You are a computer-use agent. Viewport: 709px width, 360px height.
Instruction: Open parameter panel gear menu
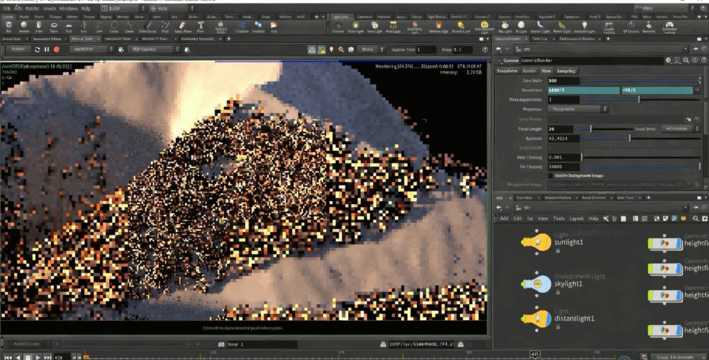669,60
